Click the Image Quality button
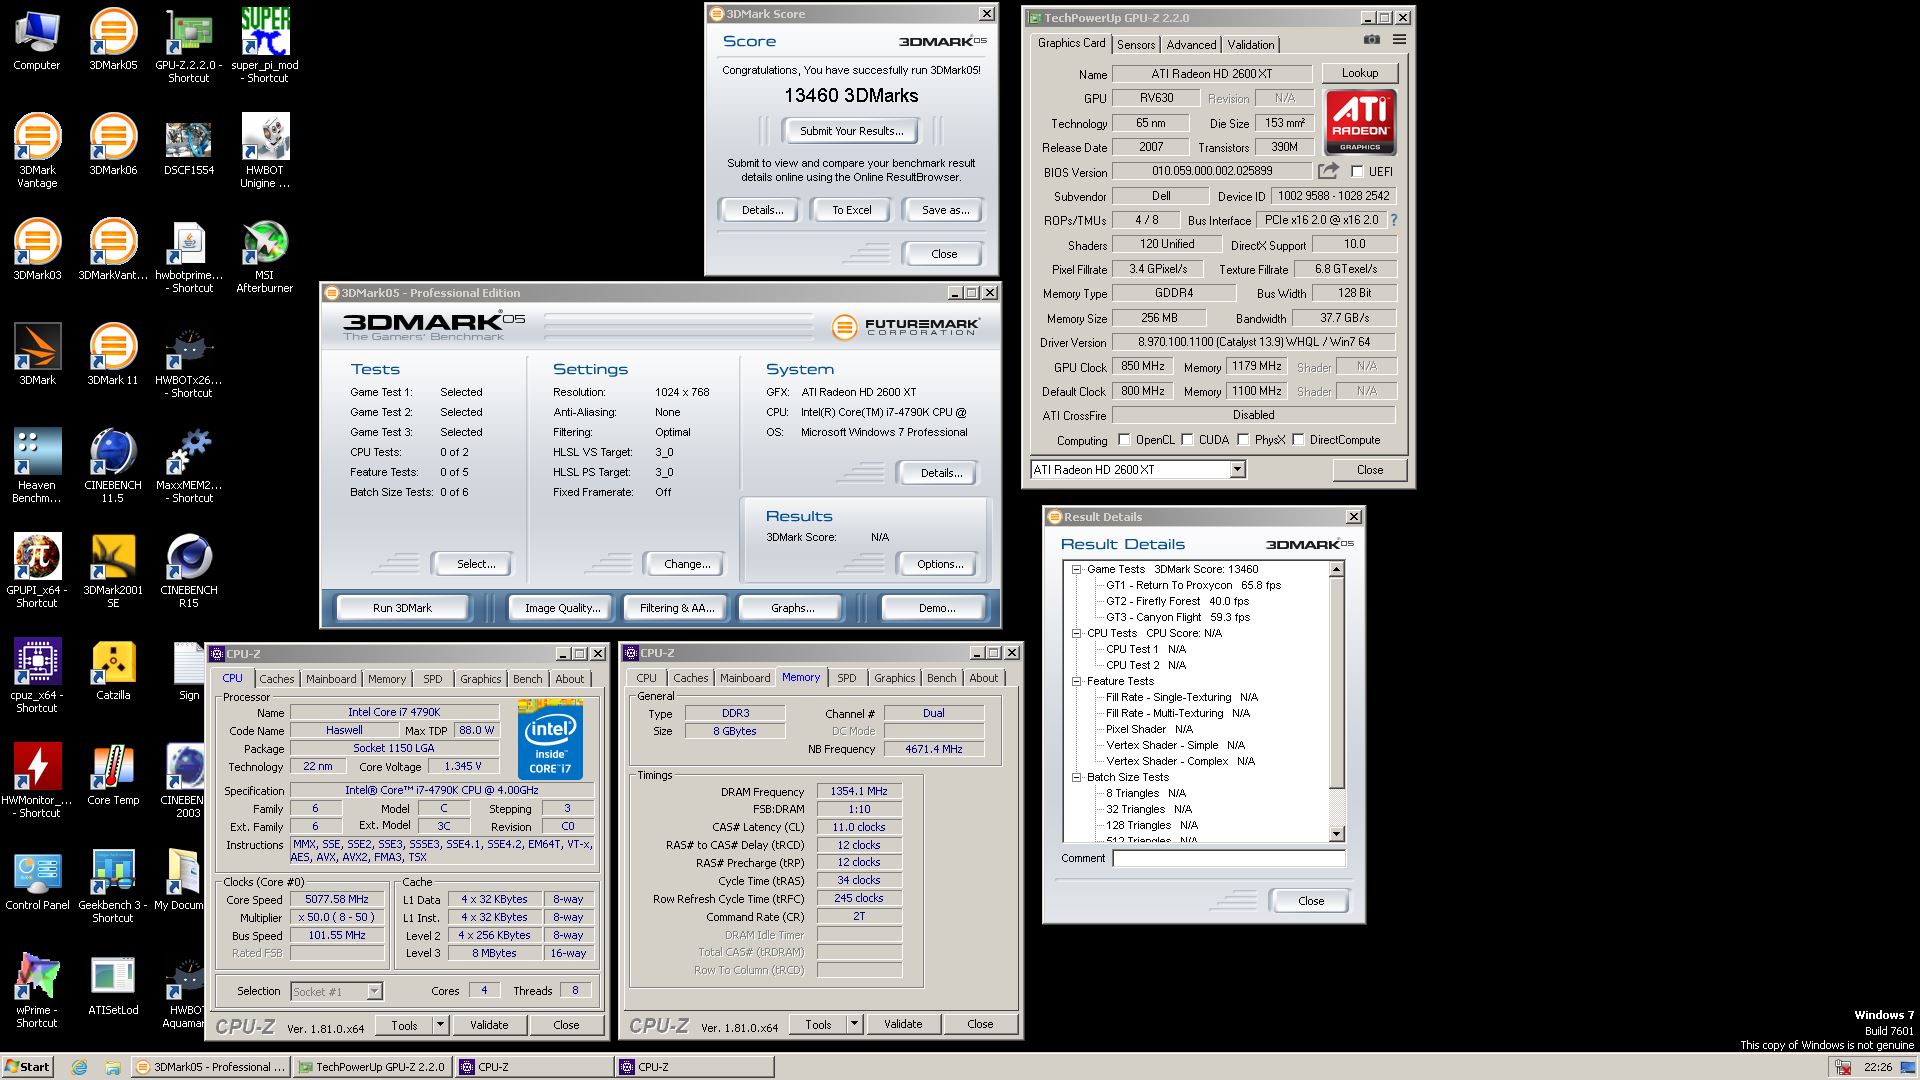 tap(563, 608)
